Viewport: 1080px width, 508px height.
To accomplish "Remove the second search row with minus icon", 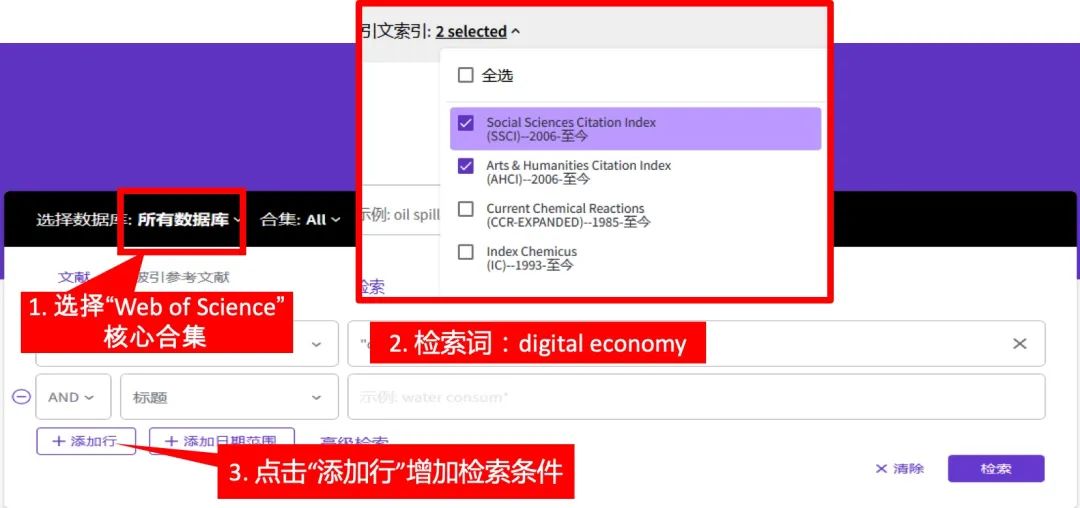I will (x=21, y=397).
